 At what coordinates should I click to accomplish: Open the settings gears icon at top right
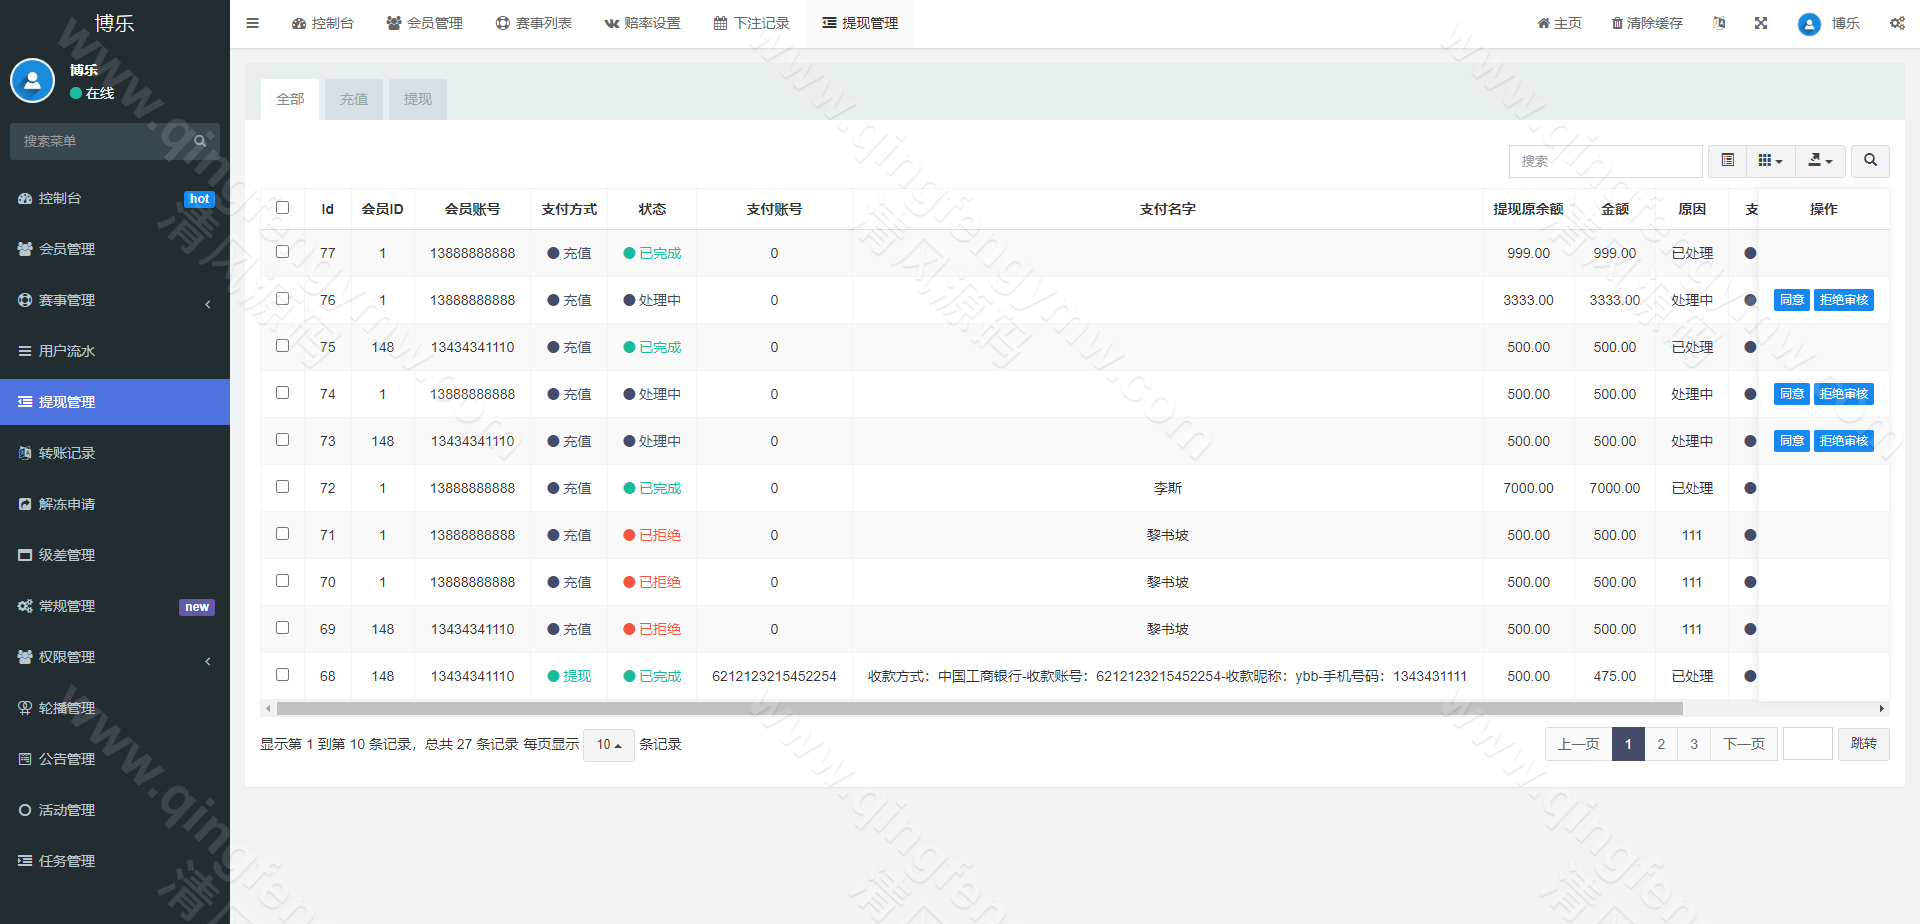pyautogui.click(x=1897, y=23)
